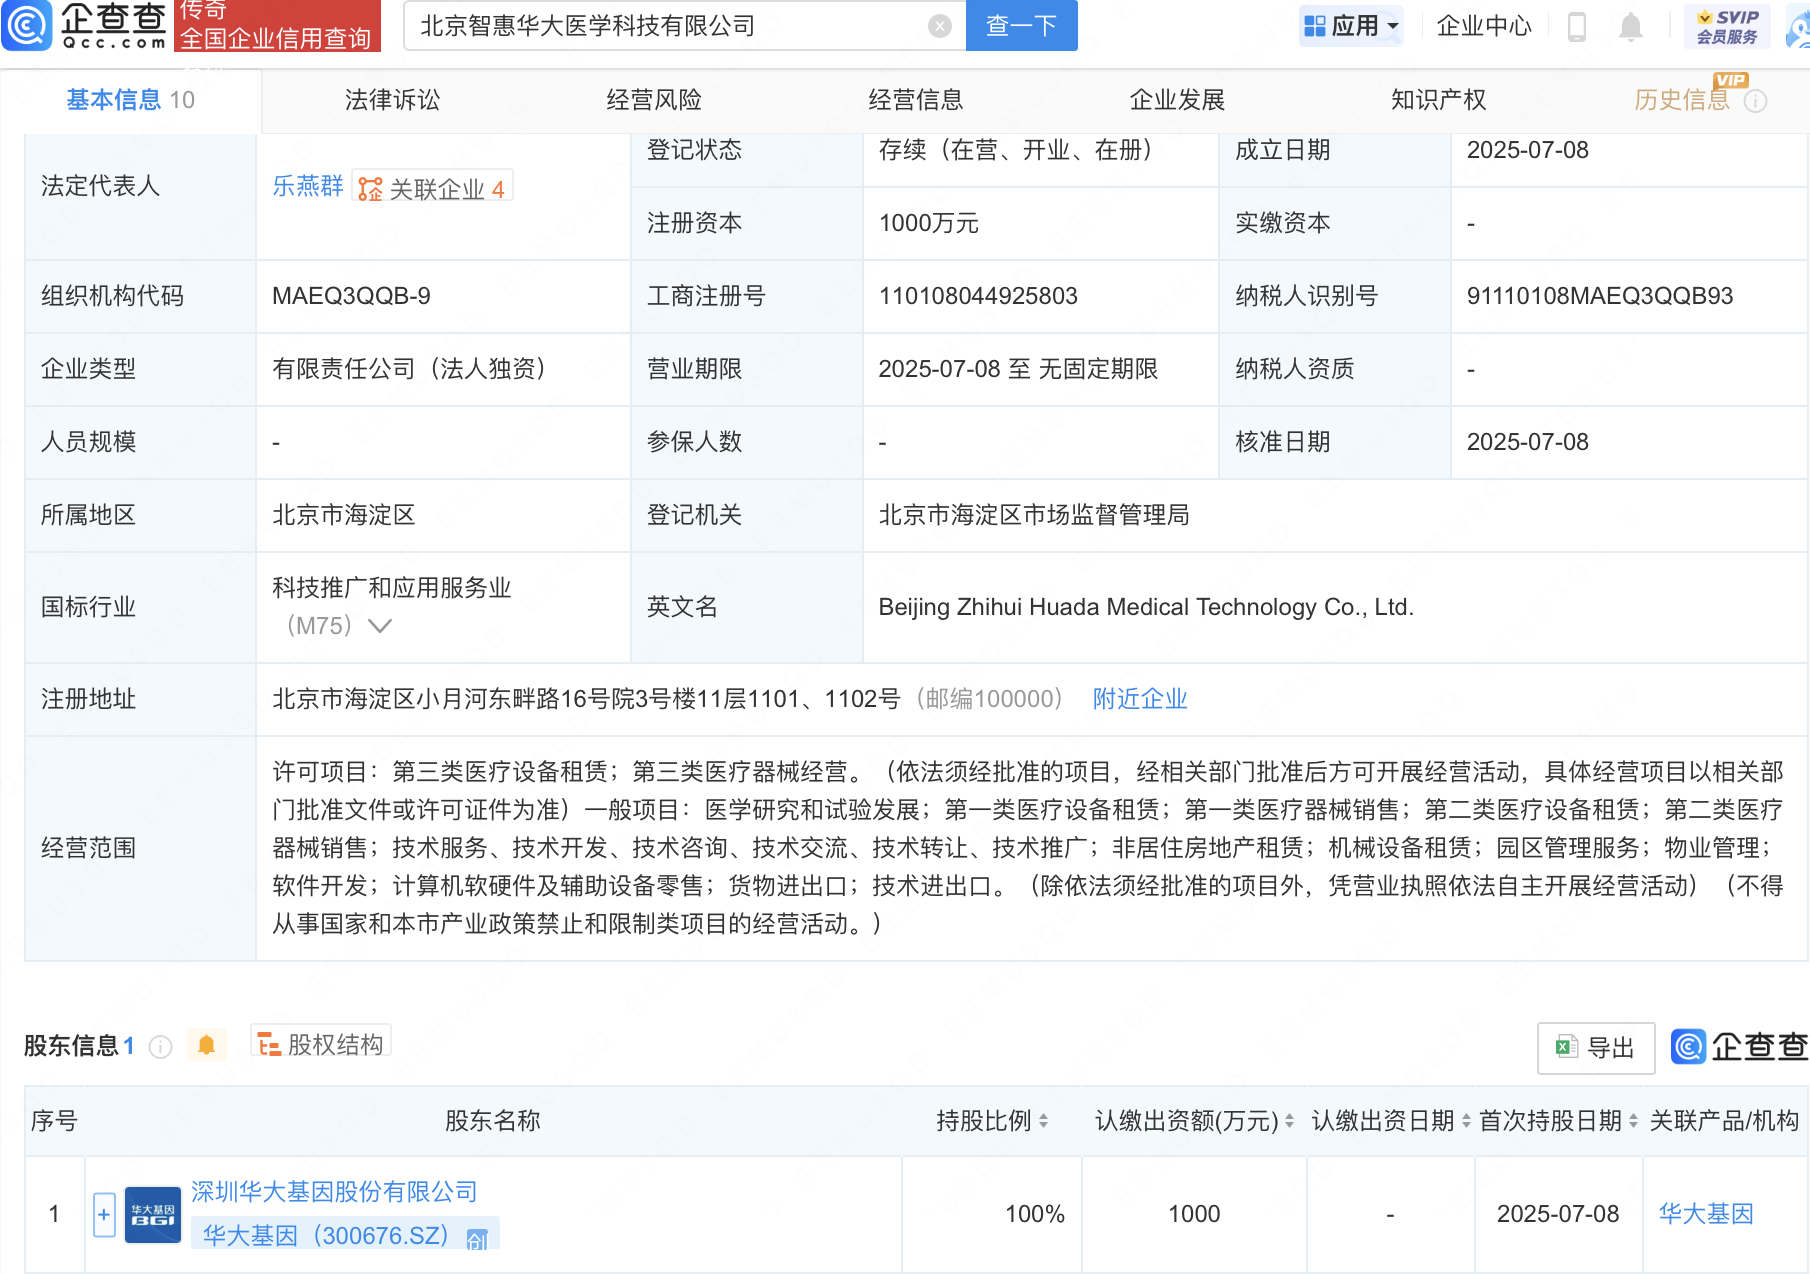The width and height of the screenshot is (1810, 1274).
Task: Open SVIP 会员服务
Action: (x=1727, y=27)
